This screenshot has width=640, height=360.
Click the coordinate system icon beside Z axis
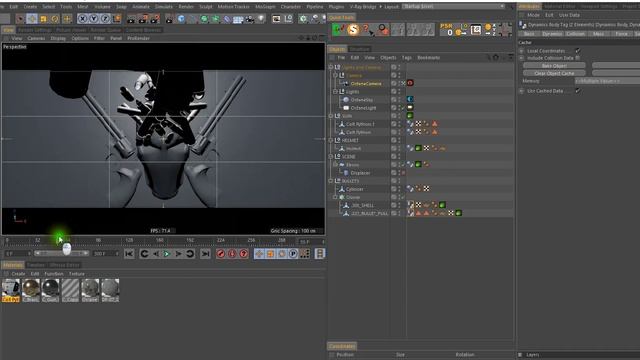[x=117, y=19]
